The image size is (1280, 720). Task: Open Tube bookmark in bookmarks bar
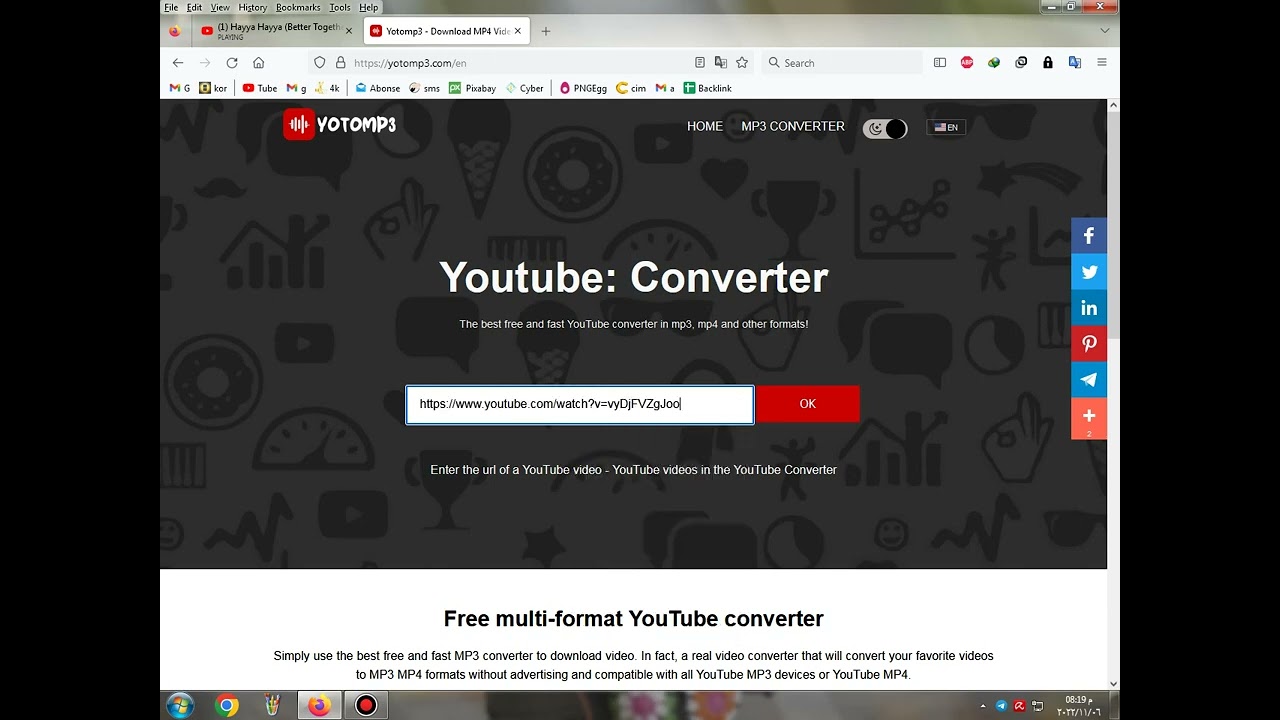point(260,88)
